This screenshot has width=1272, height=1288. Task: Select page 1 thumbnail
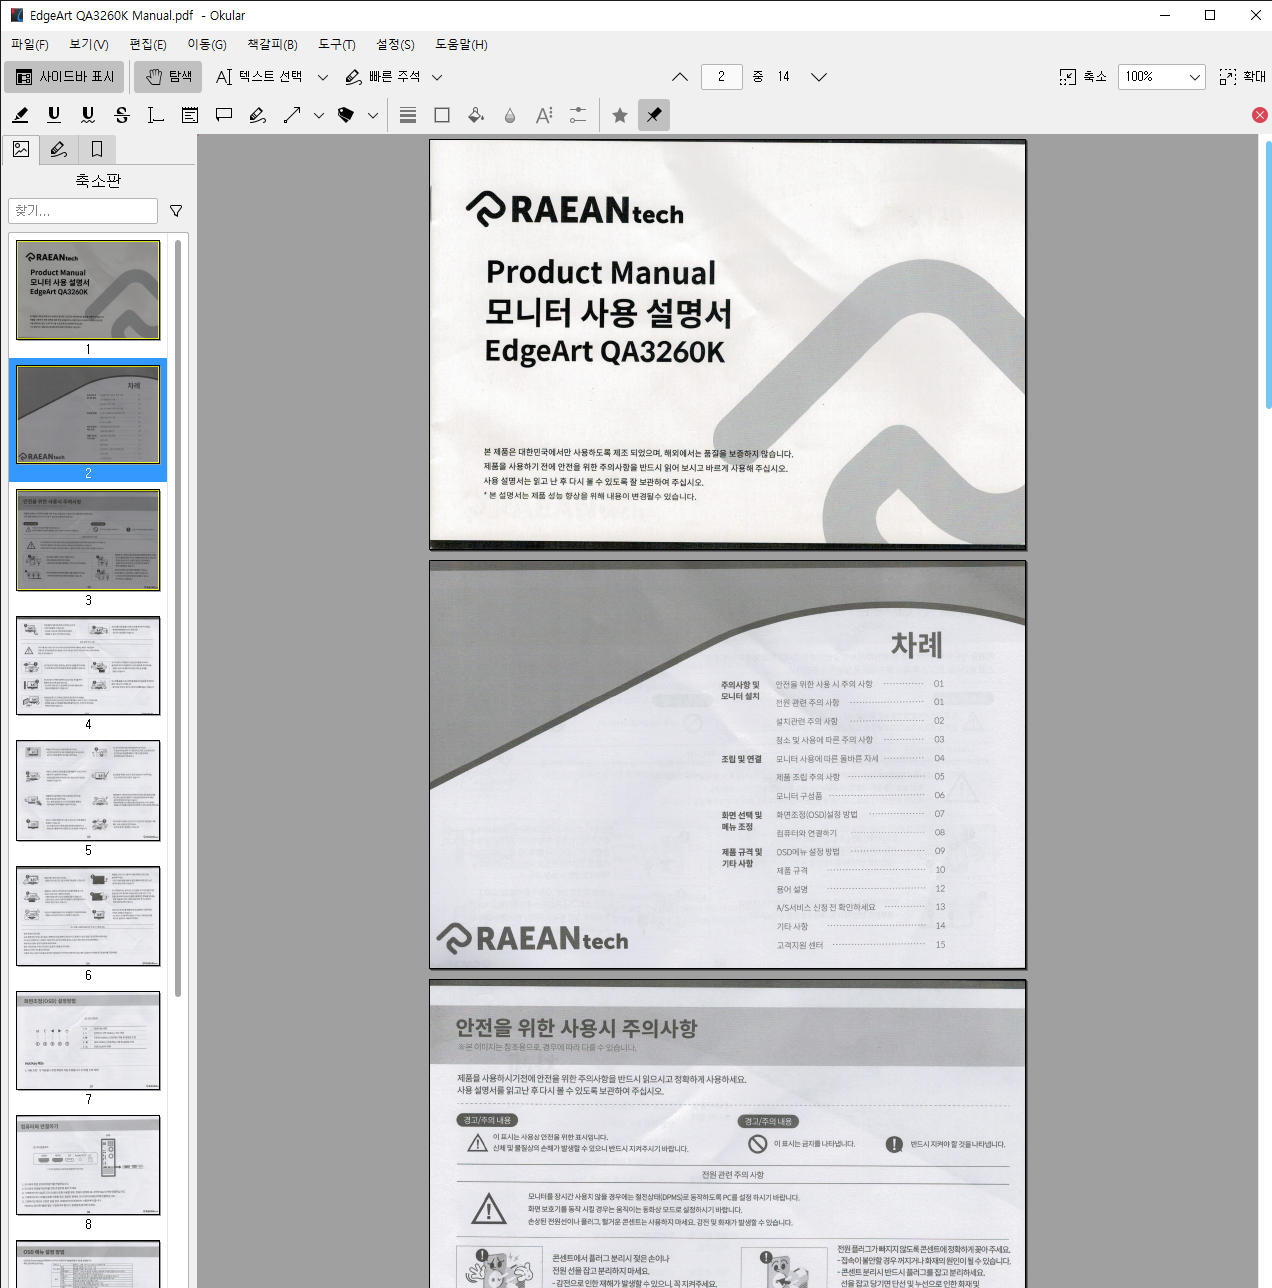[x=88, y=290]
